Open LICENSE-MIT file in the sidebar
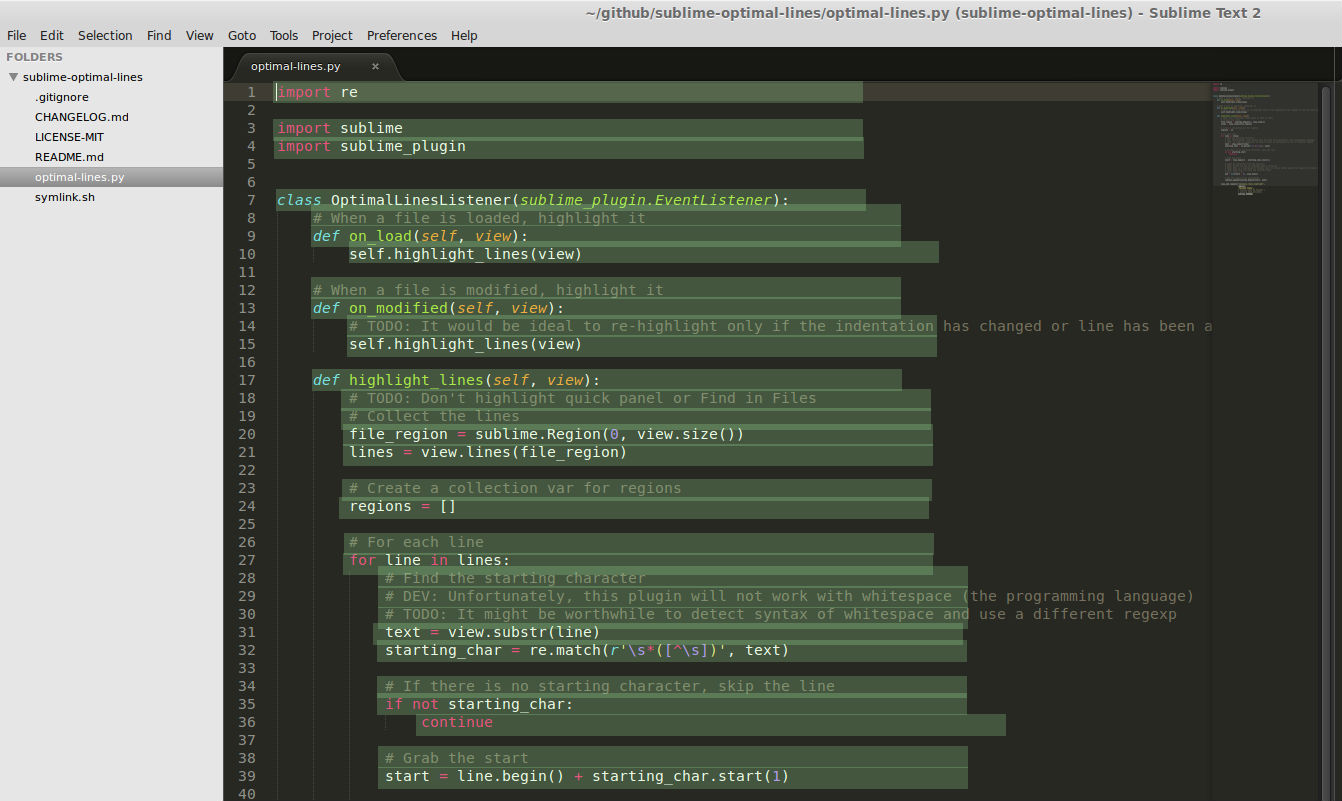 [69, 137]
